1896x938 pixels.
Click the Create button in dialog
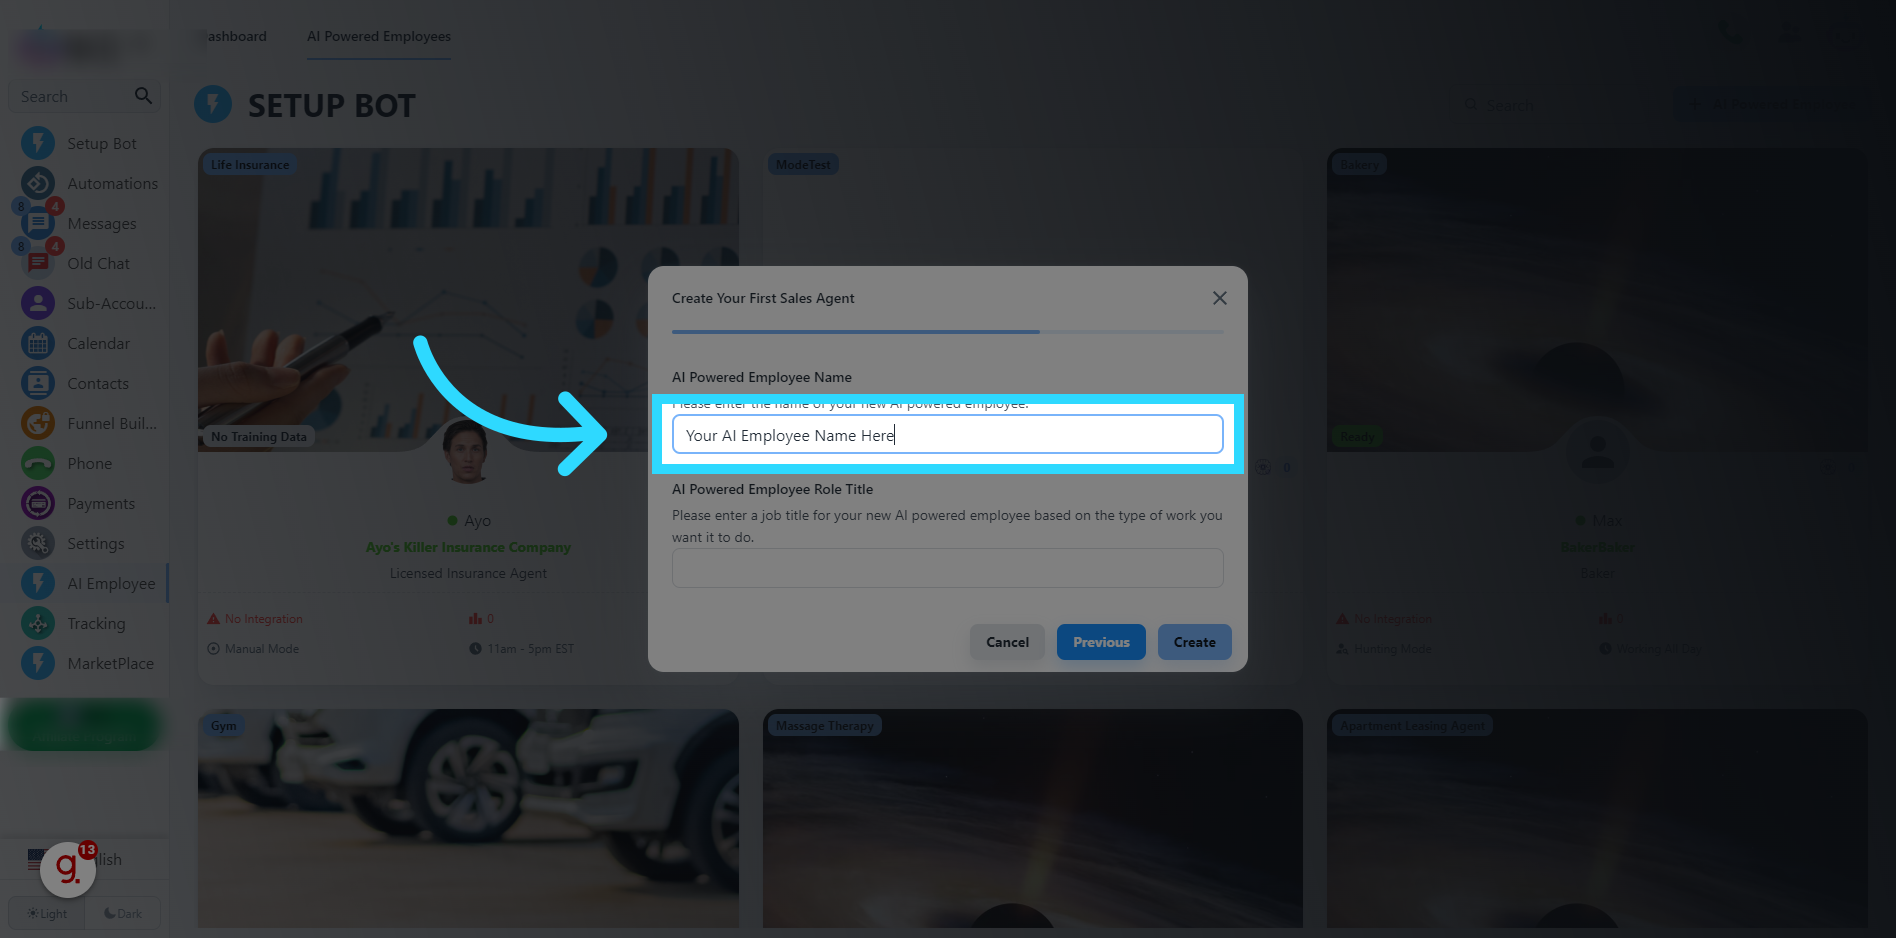click(x=1195, y=642)
